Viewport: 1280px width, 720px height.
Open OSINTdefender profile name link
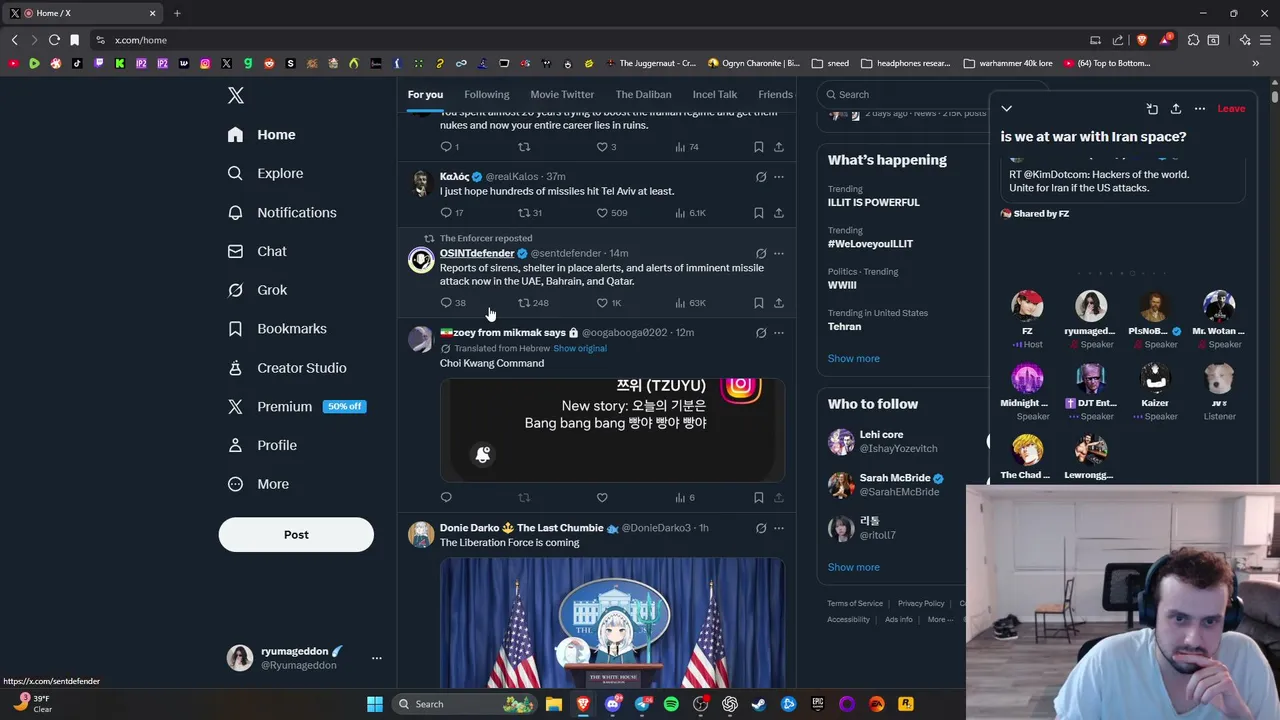[477, 253]
